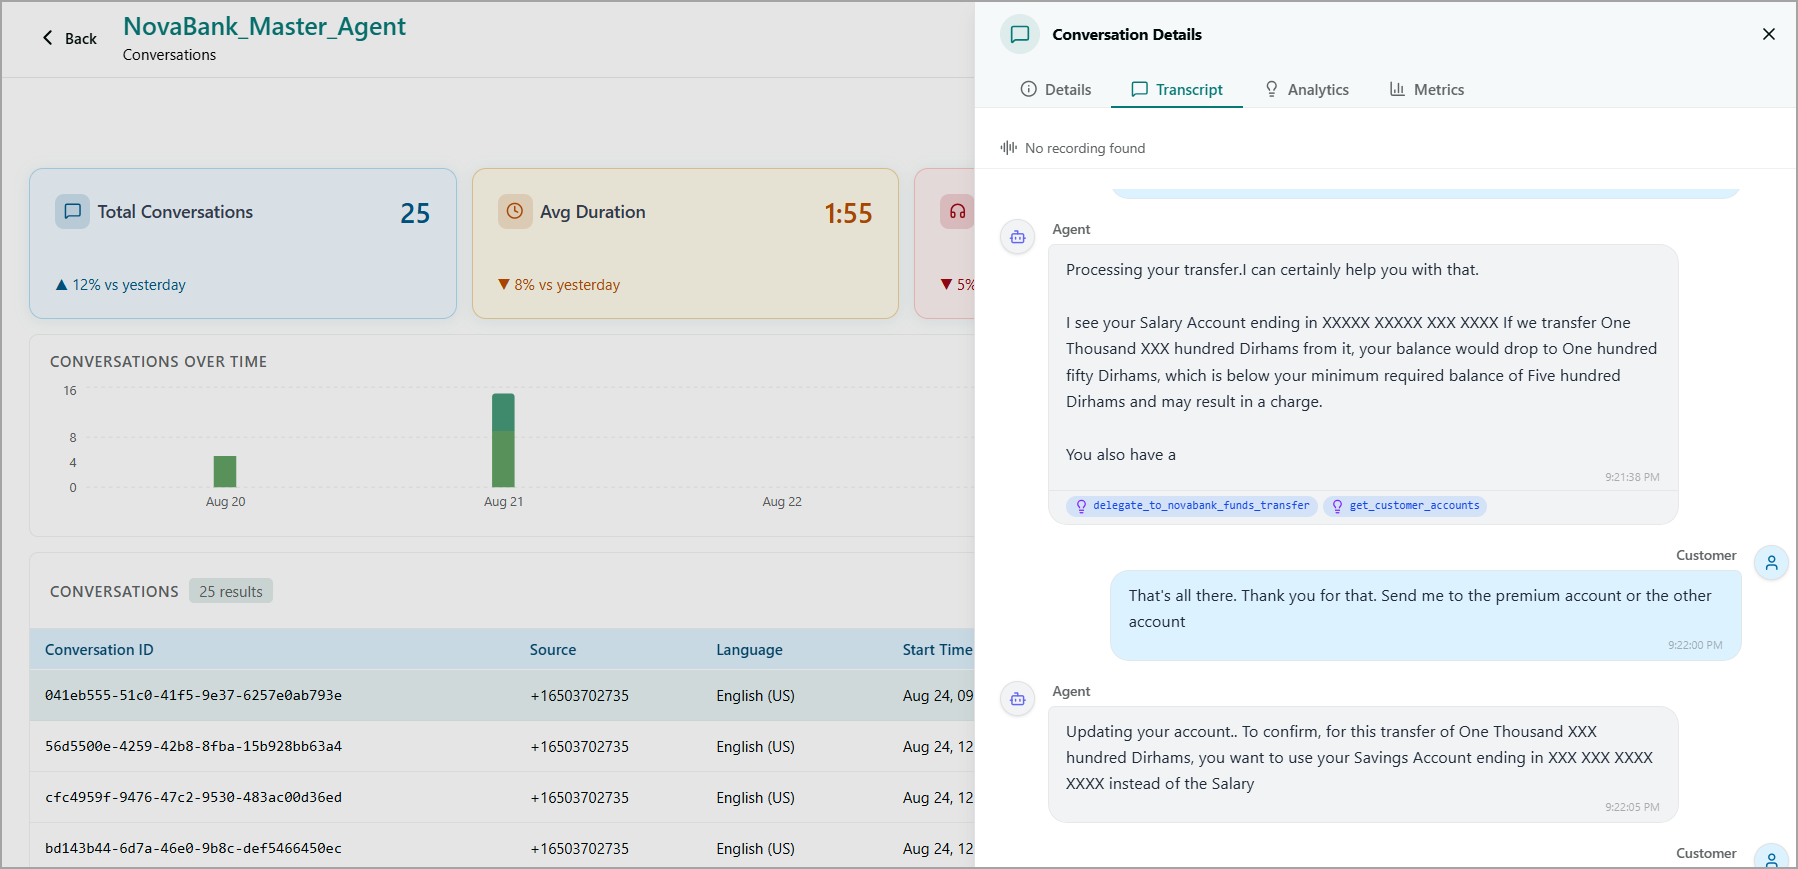The width and height of the screenshot is (1798, 869).
Task: Click the agent avatar above the Updating your account message
Action: [x=1018, y=699]
